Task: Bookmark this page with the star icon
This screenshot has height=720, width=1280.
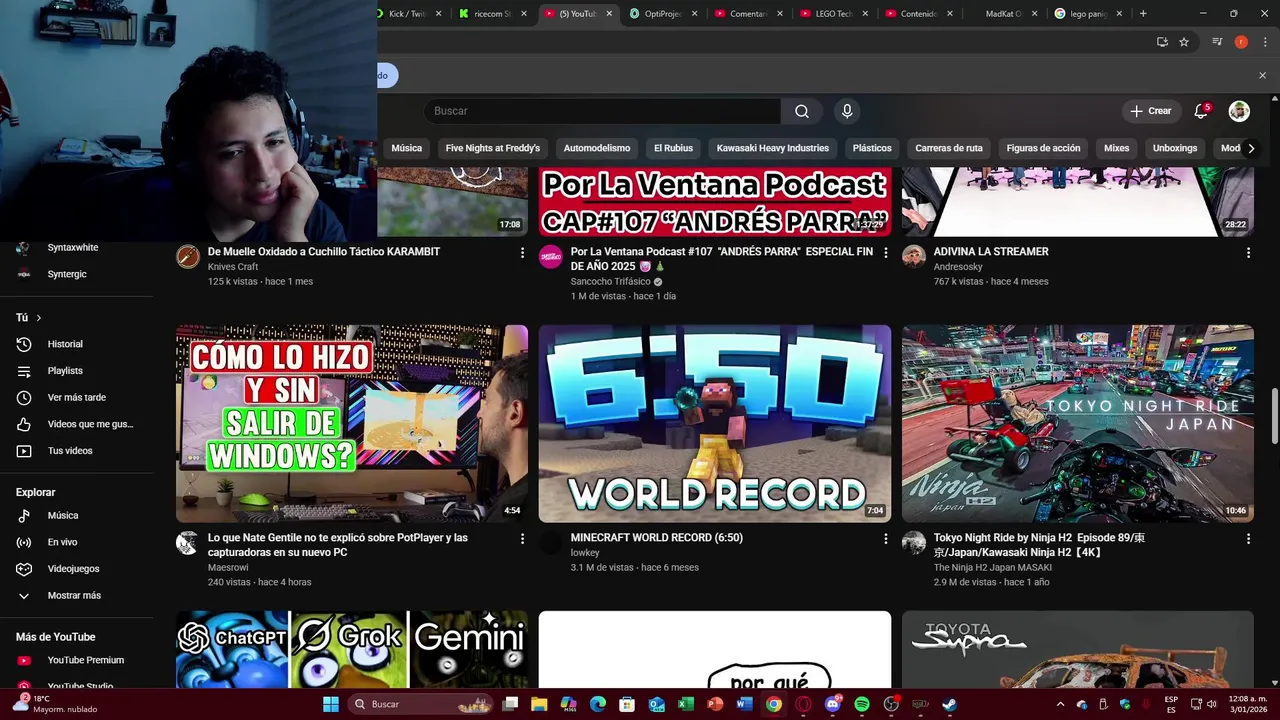Action: click(x=1184, y=42)
